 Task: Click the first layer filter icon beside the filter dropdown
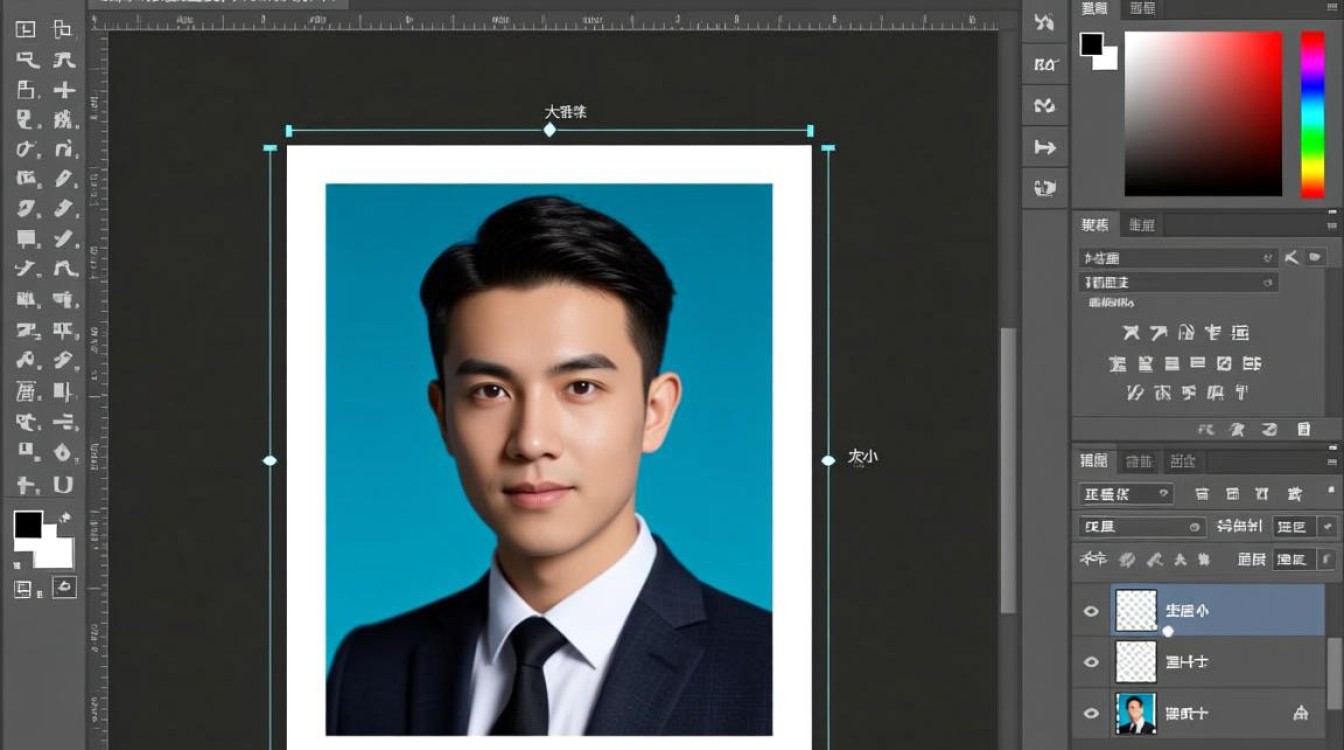click(1203, 494)
